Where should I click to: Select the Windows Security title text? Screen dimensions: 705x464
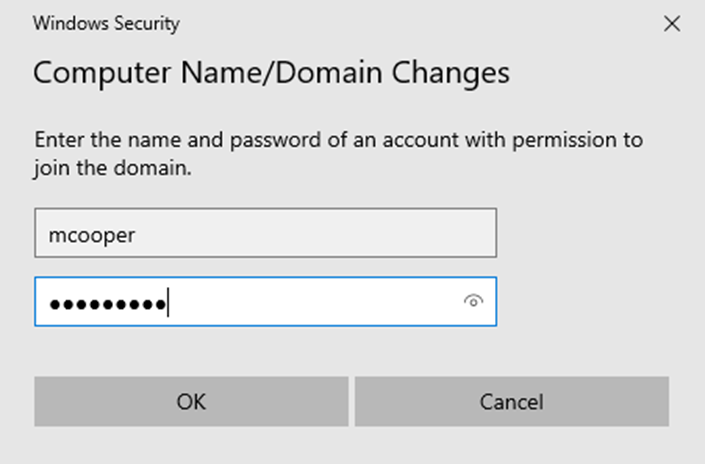click(x=106, y=23)
